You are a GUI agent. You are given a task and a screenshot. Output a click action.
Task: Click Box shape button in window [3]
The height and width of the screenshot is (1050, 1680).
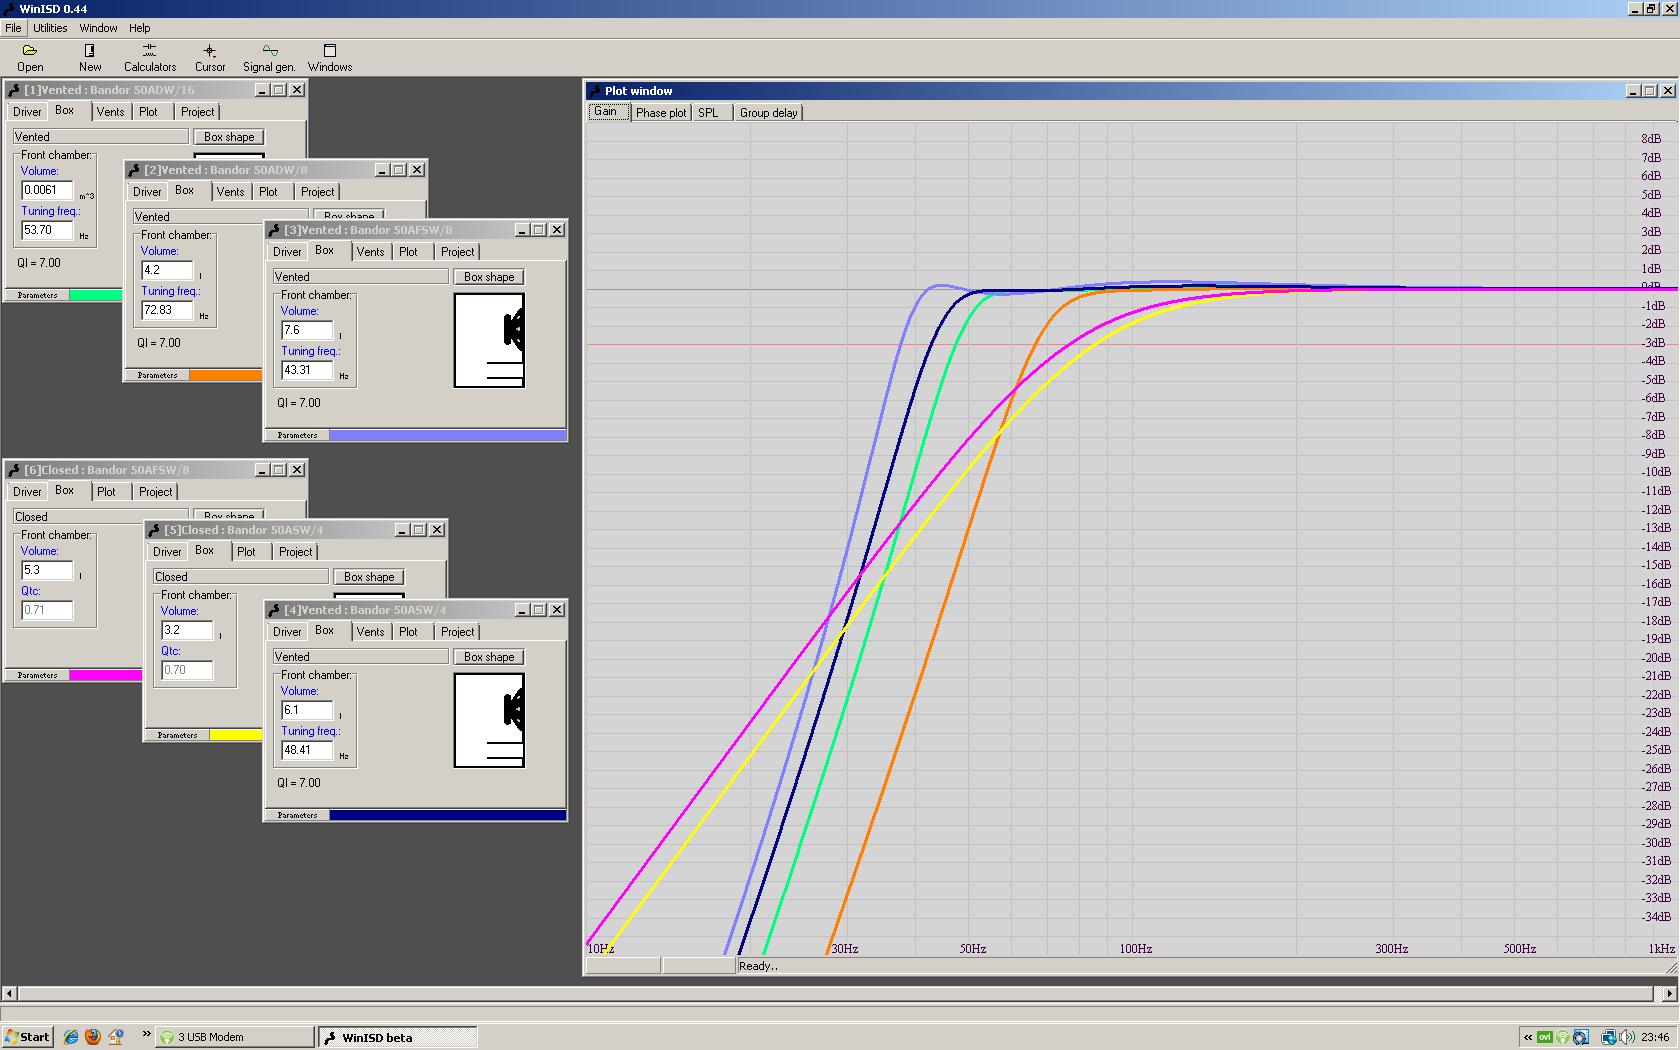click(x=489, y=277)
